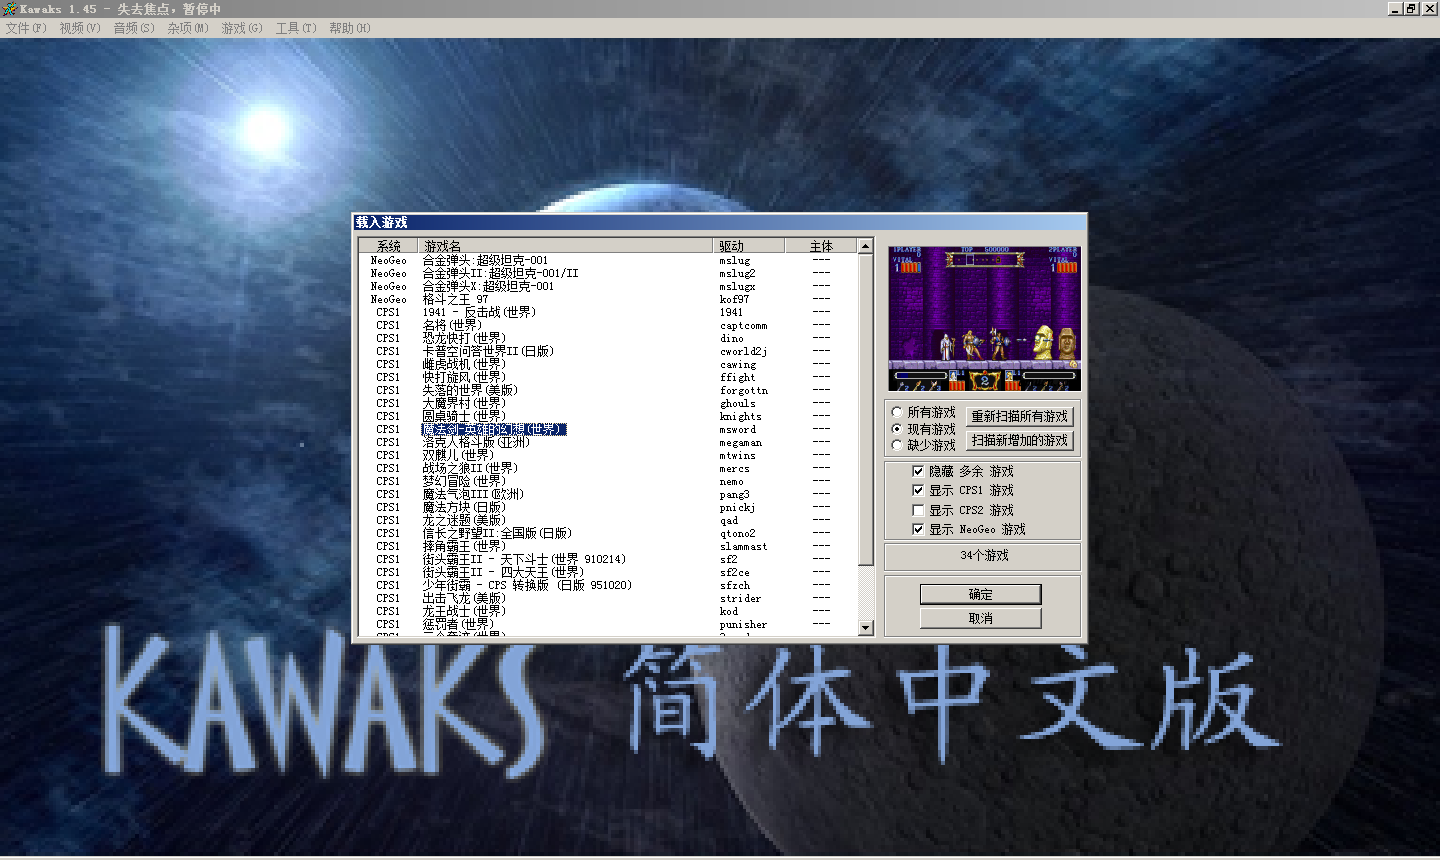This screenshot has height=860, width=1440.
Task: Open the 杂项(M) menu
Action: 188,28
